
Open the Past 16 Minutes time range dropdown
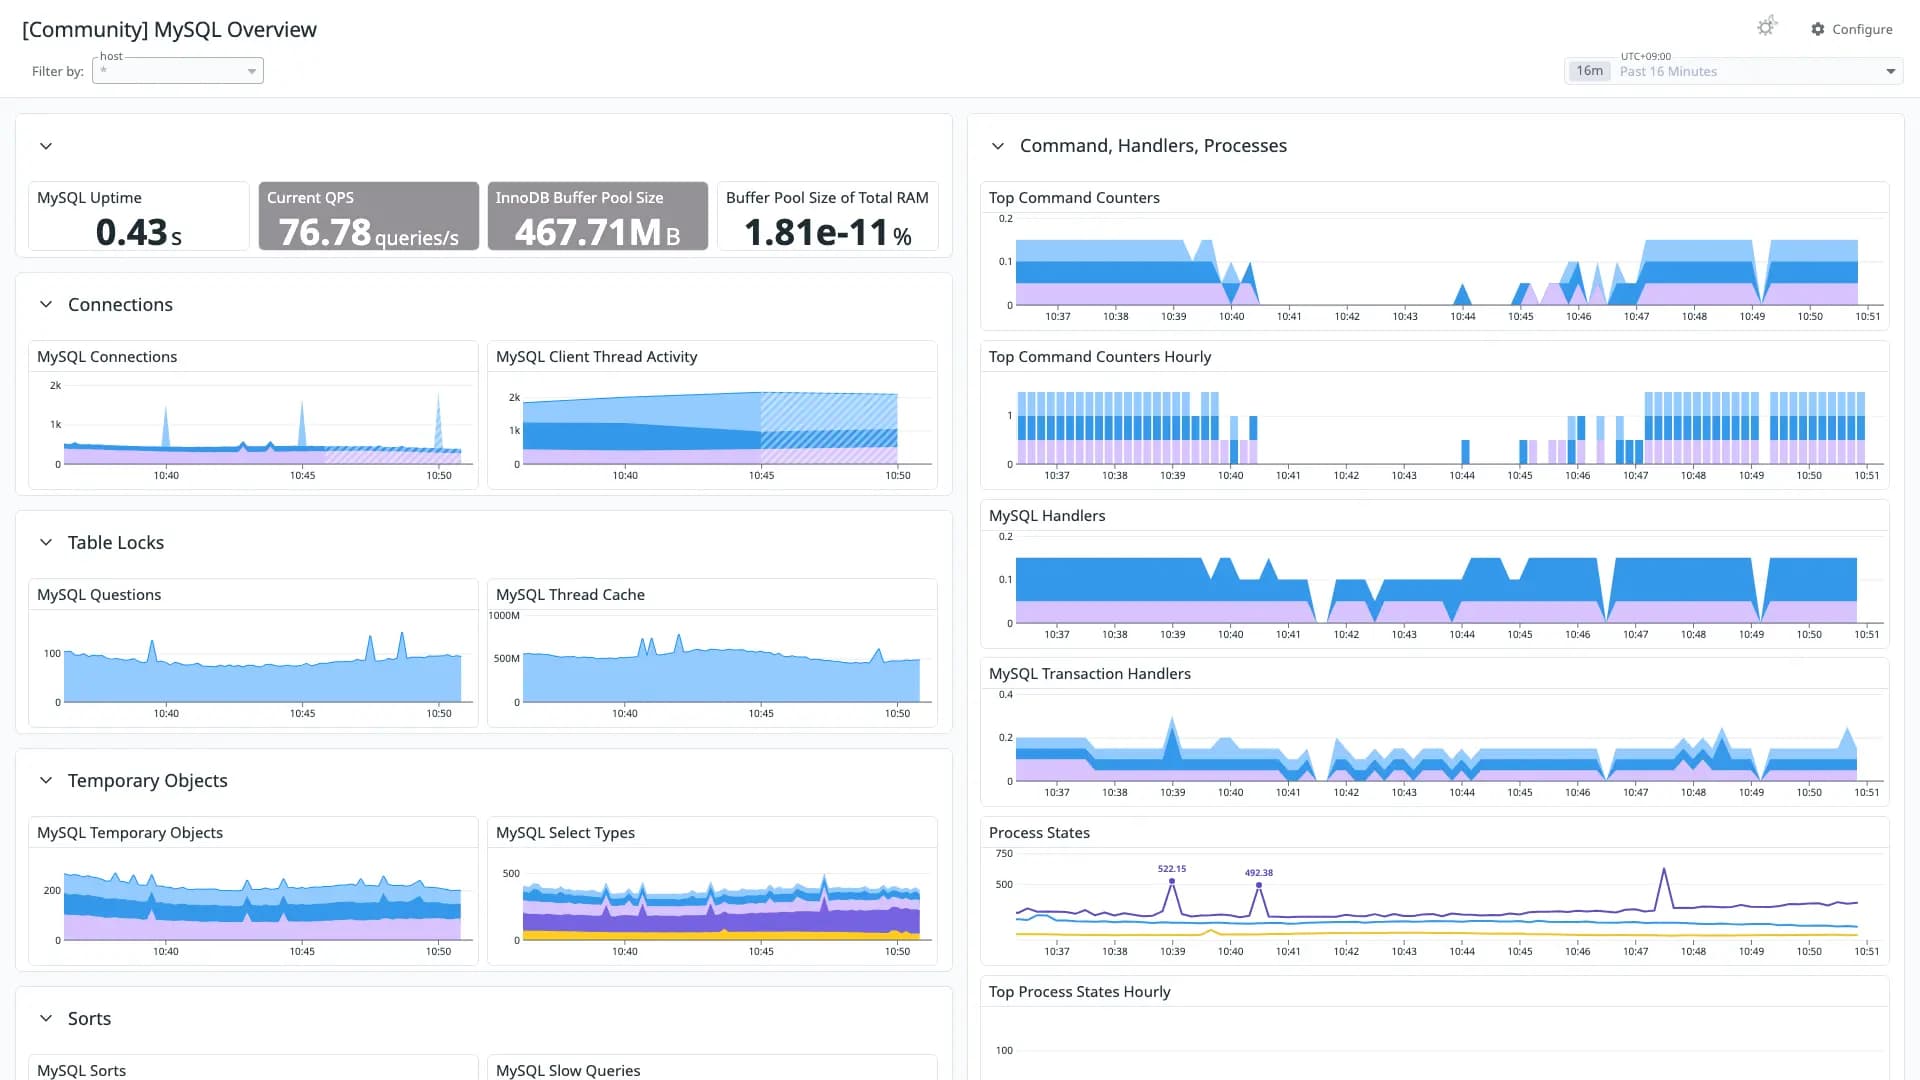1734,71
